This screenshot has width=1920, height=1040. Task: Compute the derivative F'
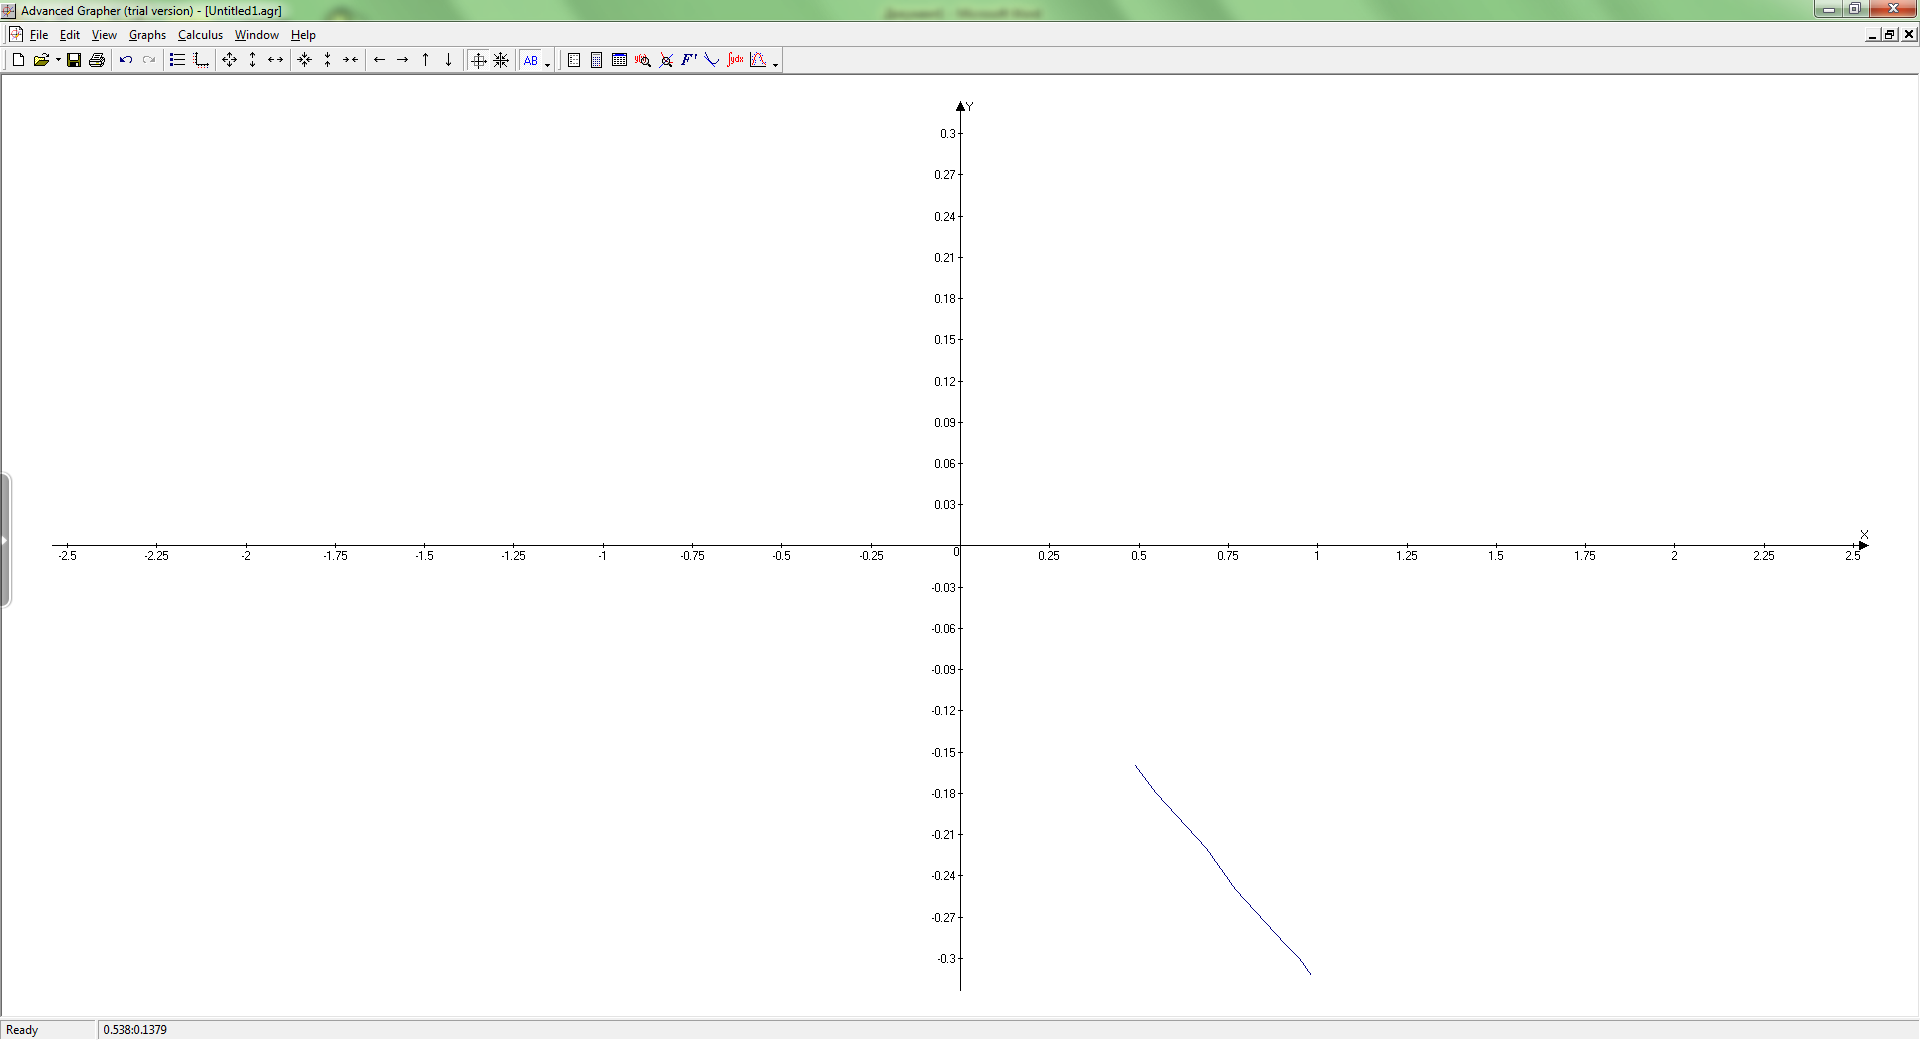coord(689,60)
